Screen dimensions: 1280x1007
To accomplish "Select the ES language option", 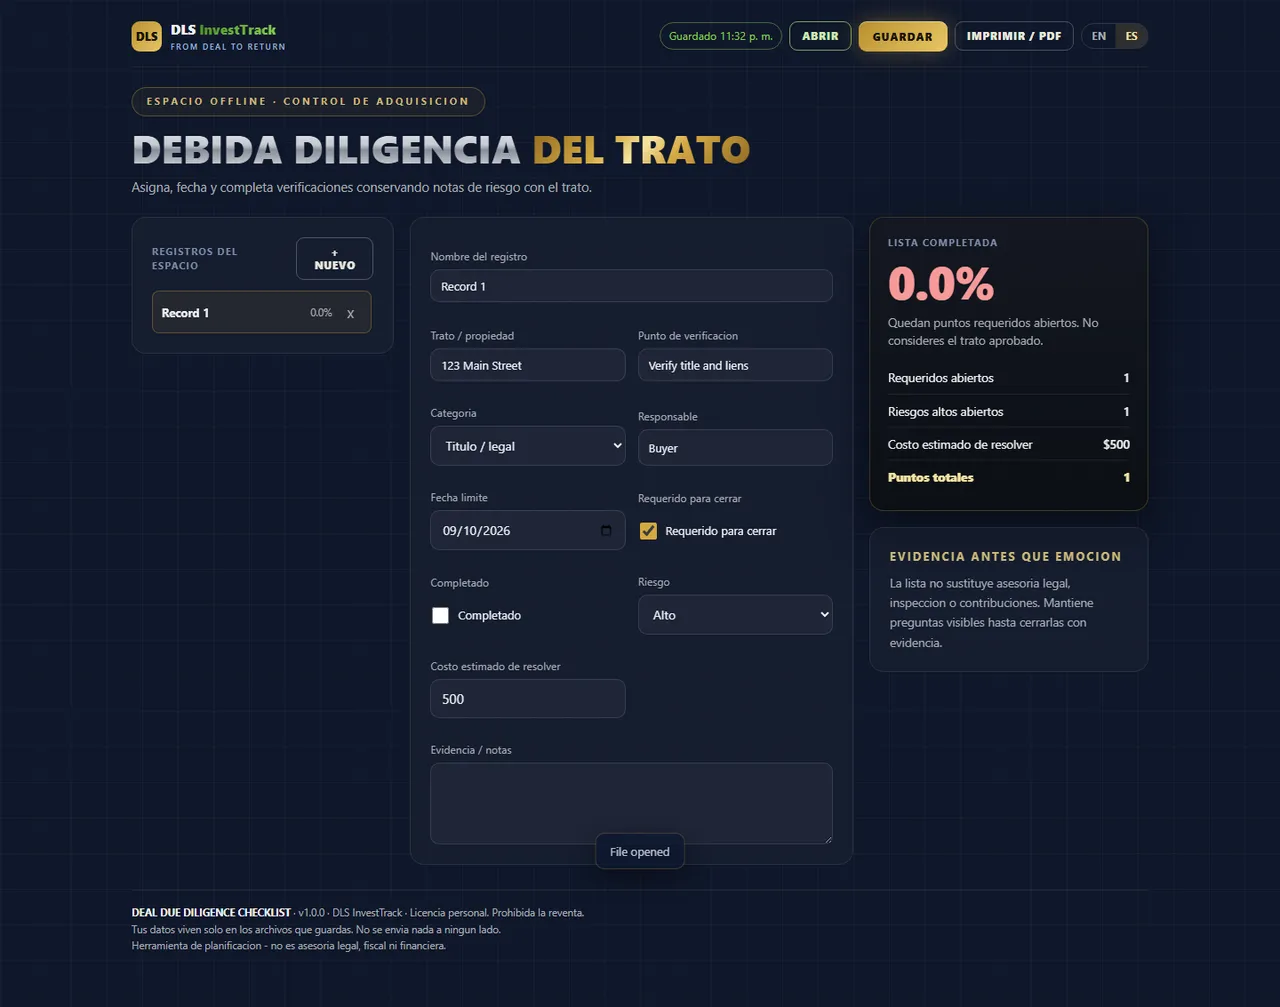I will pyautogui.click(x=1131, y=36).
